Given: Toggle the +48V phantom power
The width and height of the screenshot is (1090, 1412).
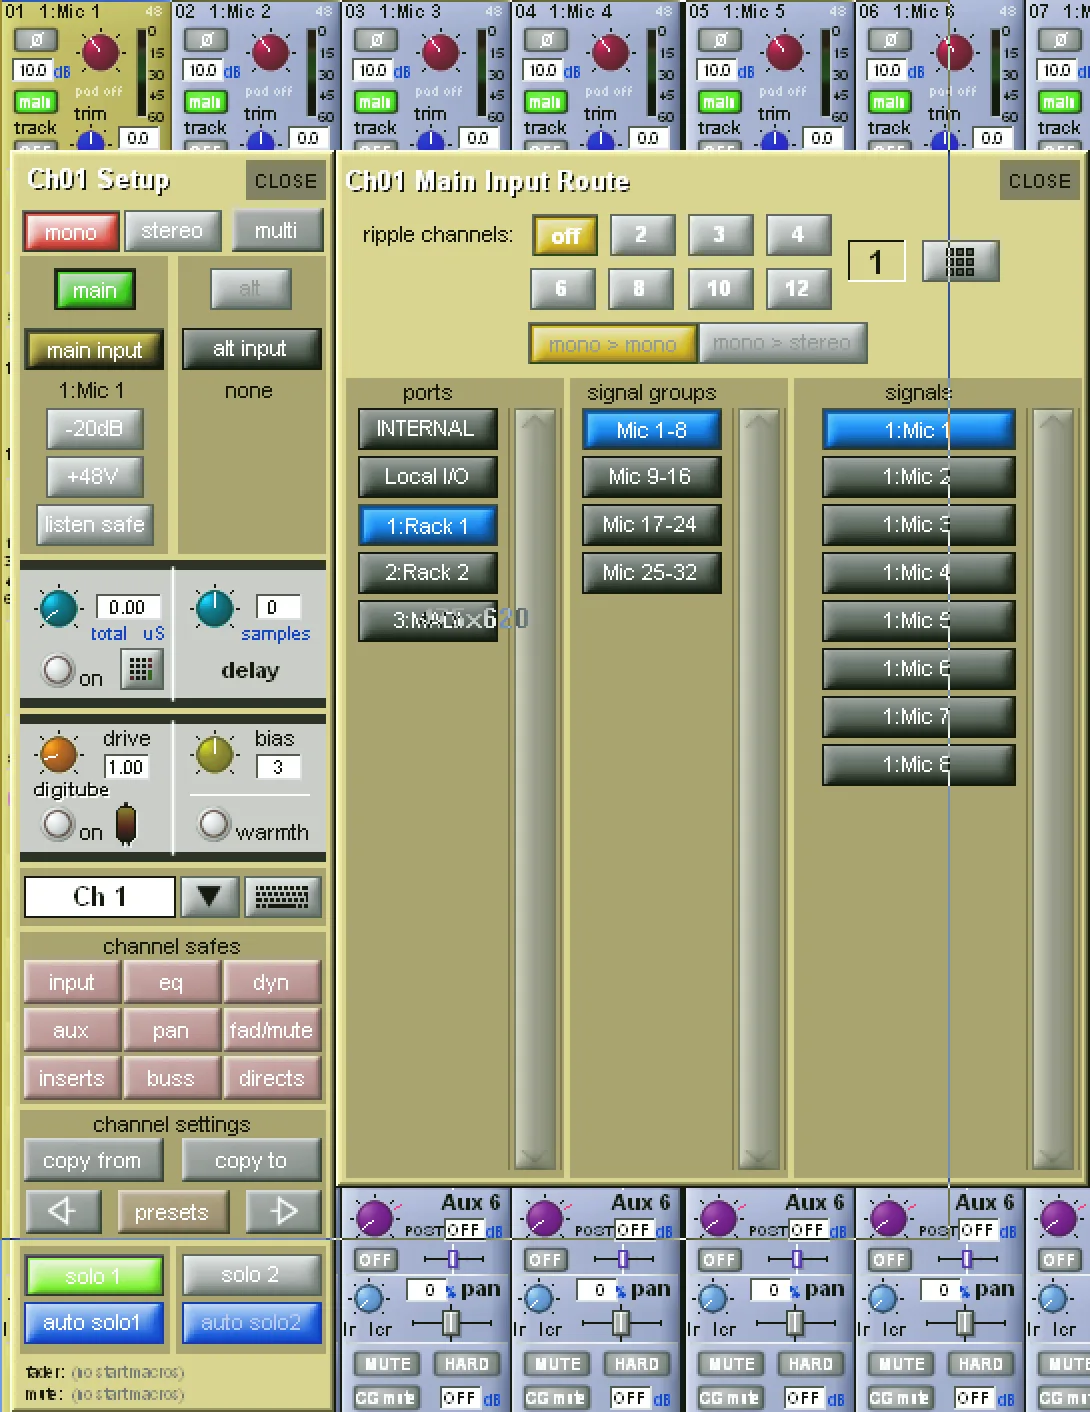Looking at the screenshot, I should 94,476.
